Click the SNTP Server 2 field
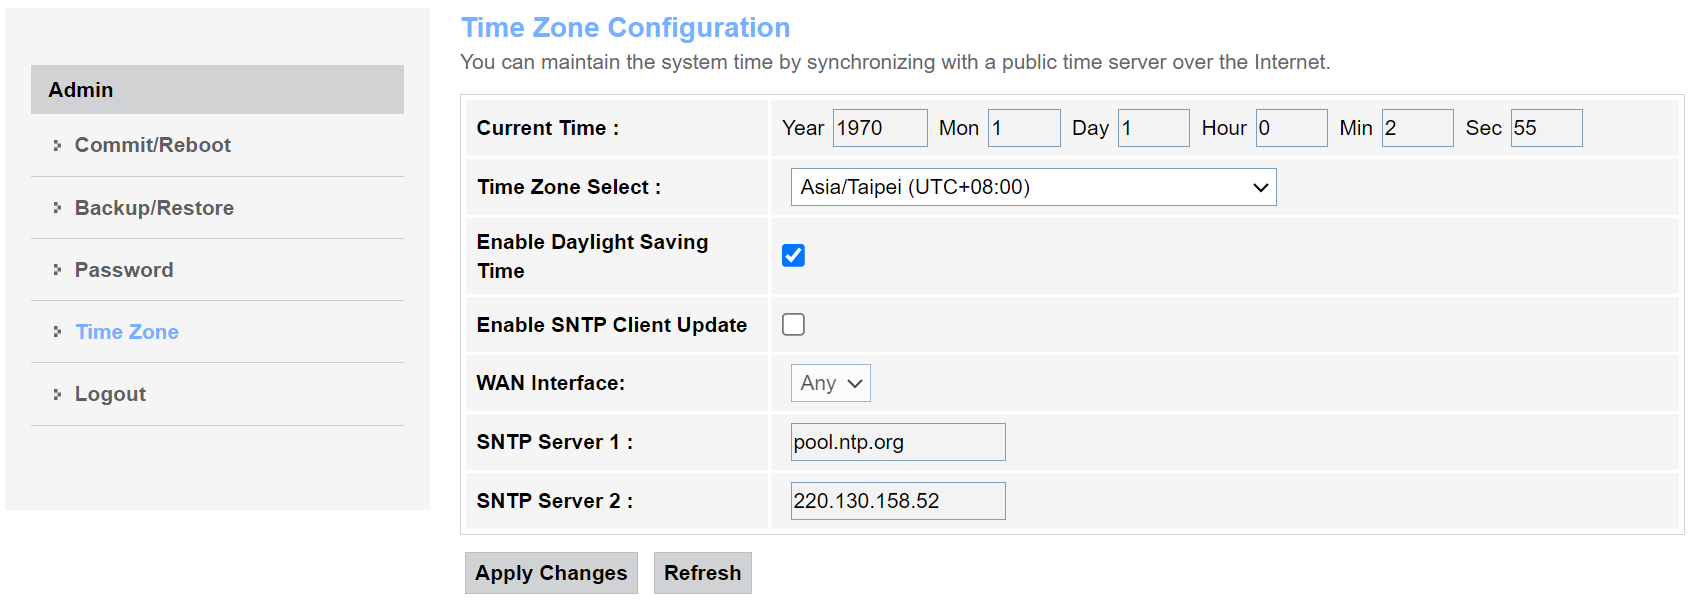Viewport: 1692px width, 605px height. click(897, 501)
